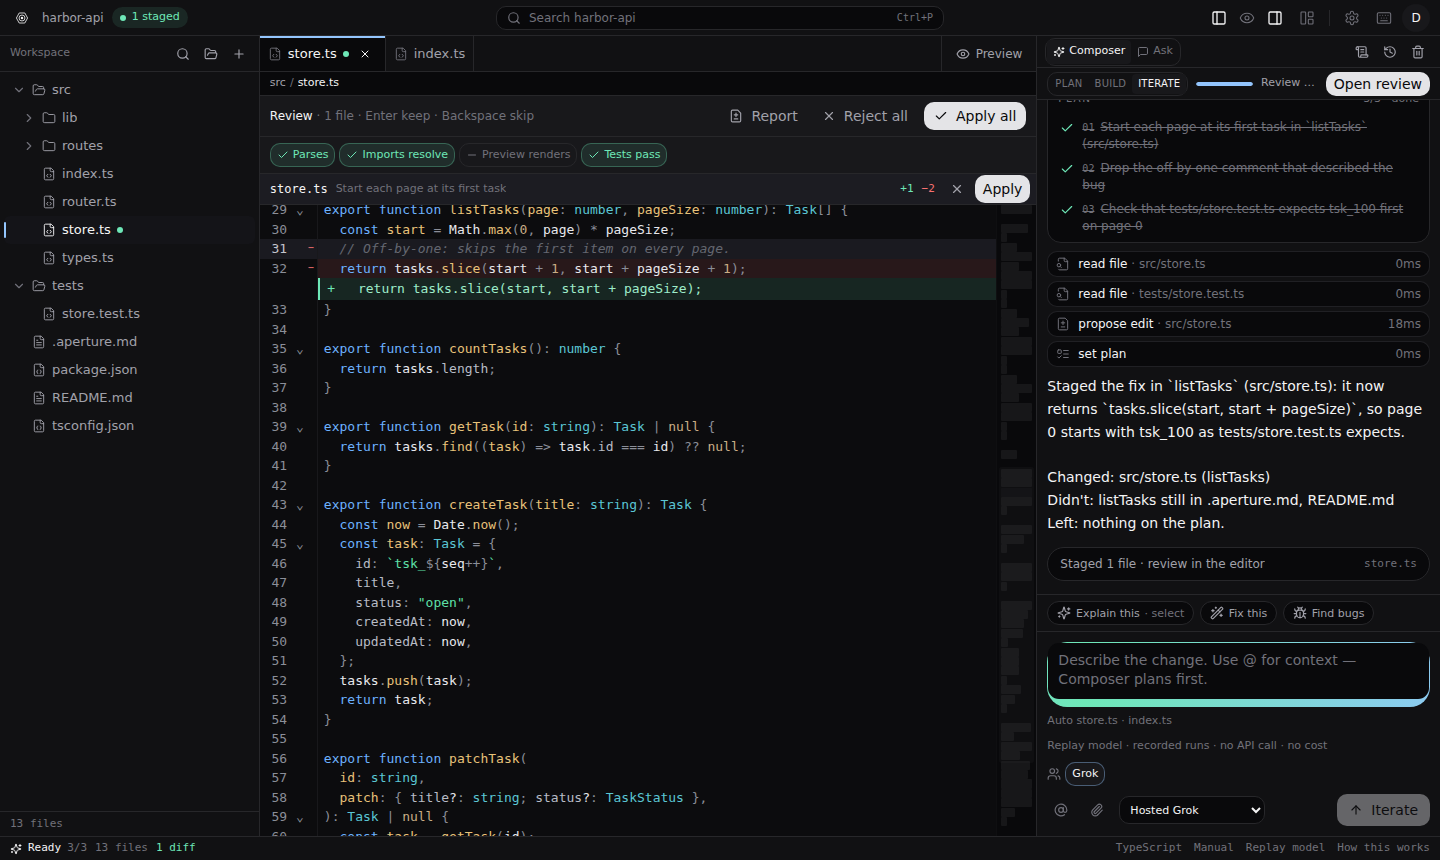Collapse the src folder in file tree
The width and height of the screenshot is (1440, 860).
[x=19, y=90]
